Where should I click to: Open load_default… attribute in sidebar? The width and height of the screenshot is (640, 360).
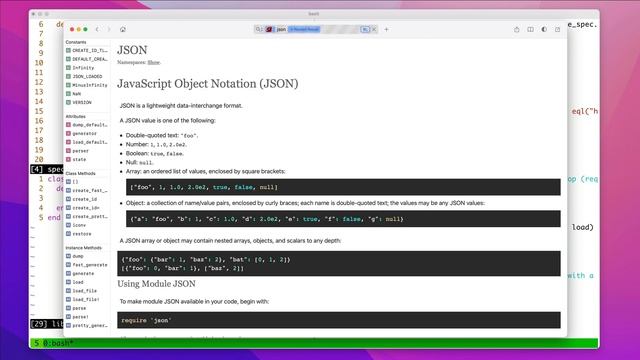[x=87, y=142]
